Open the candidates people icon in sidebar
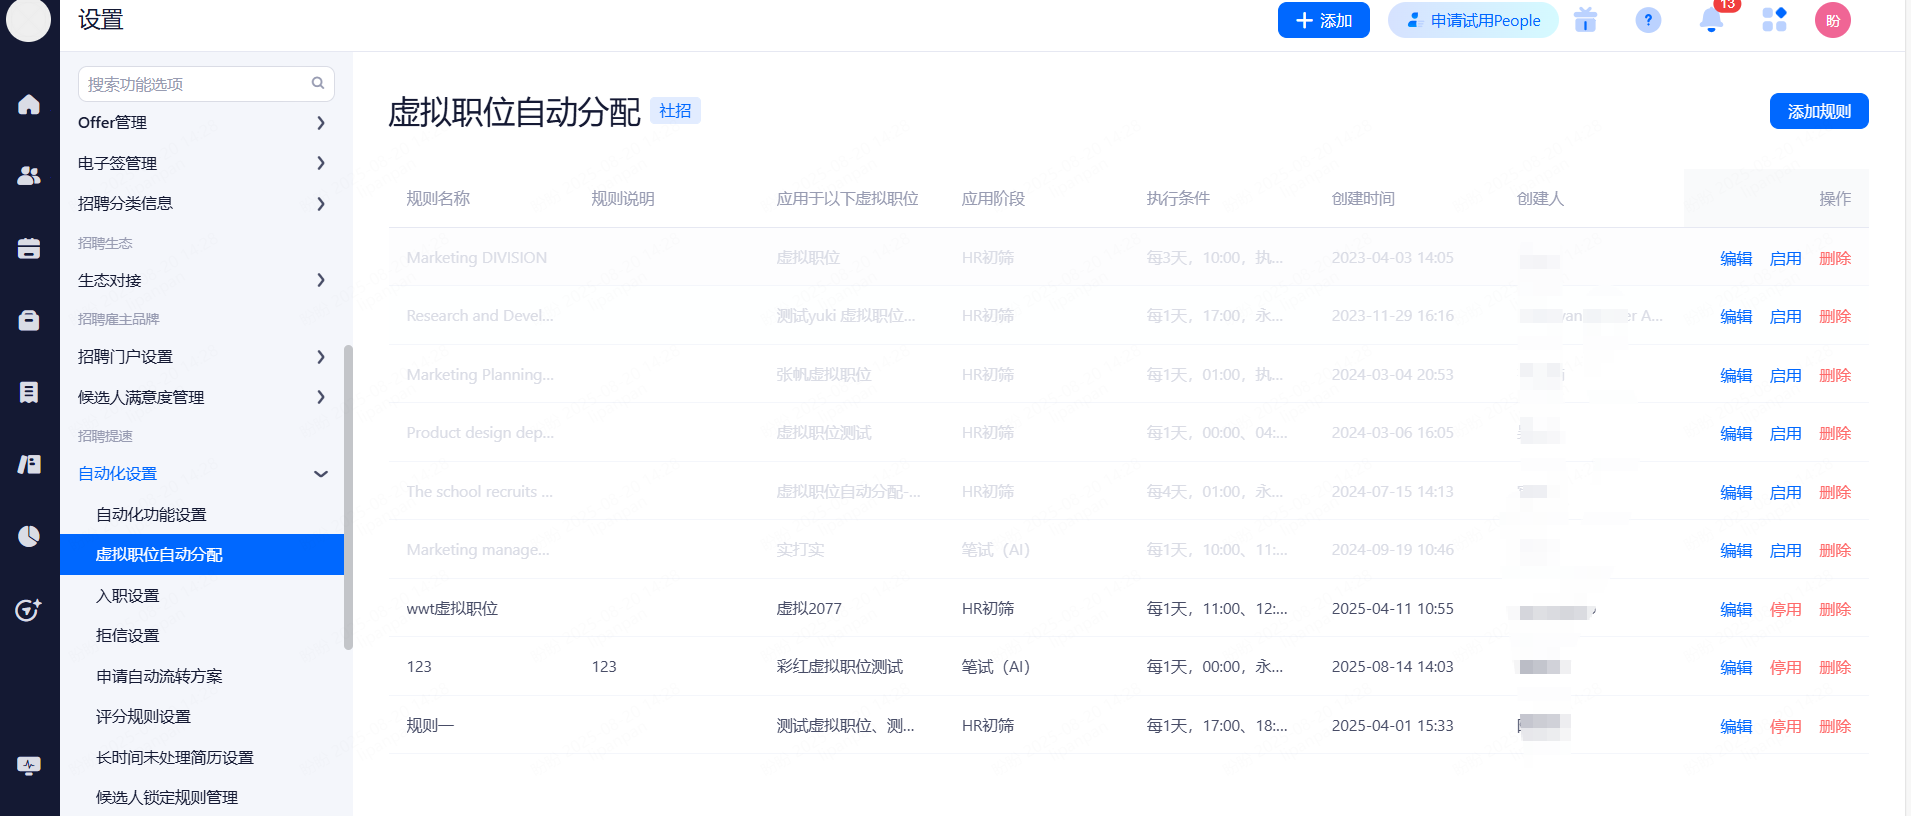Viewport: 1911px width, 816px height. 29,176
